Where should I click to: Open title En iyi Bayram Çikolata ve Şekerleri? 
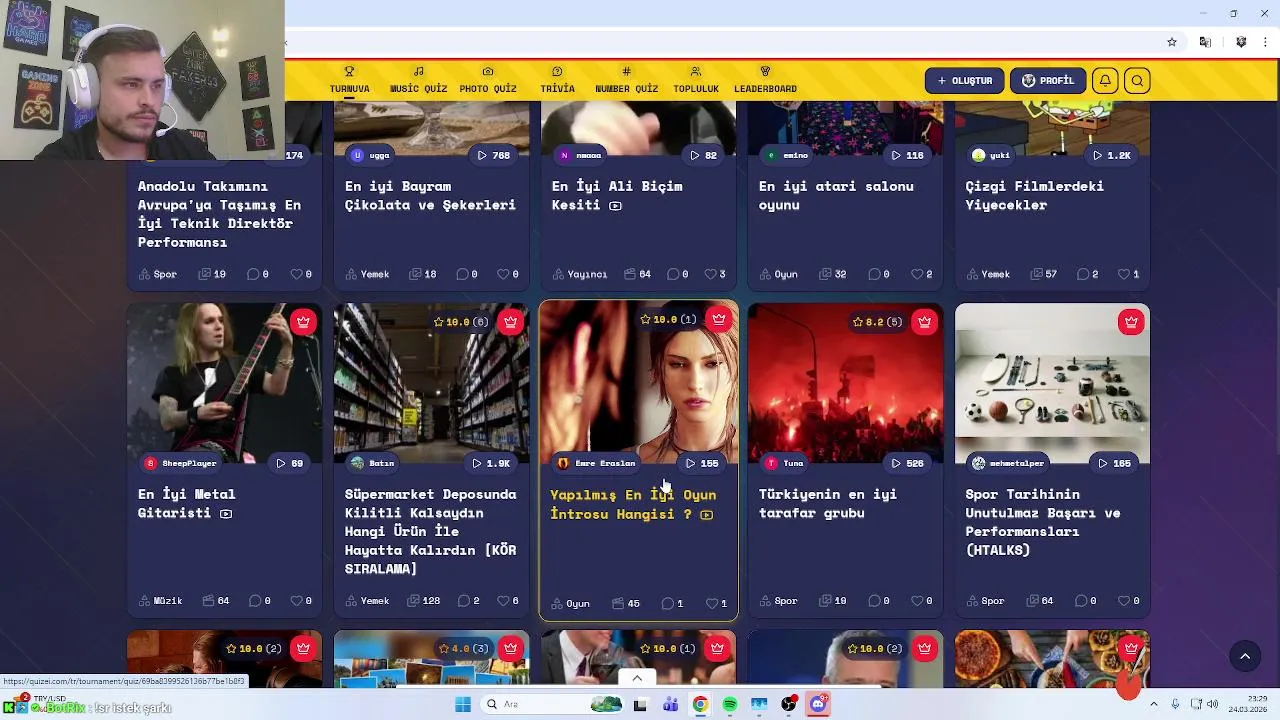tap(430, 195)
